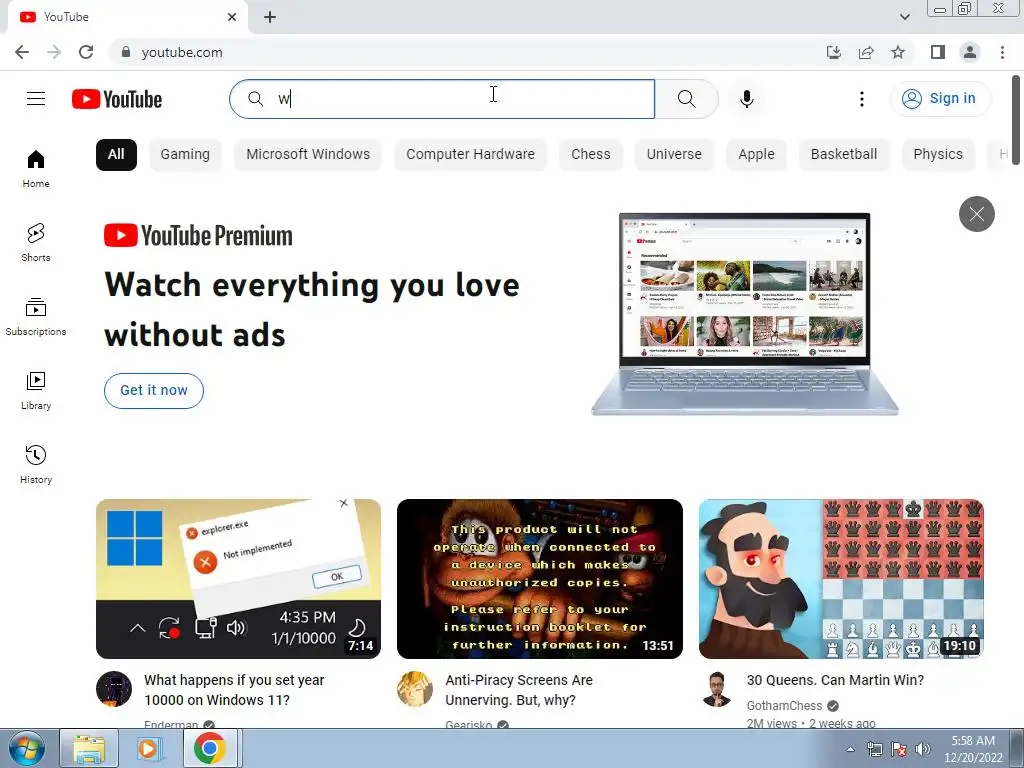Select the Chess filter chip
The image size is (1024, 768).
[591, 155]
